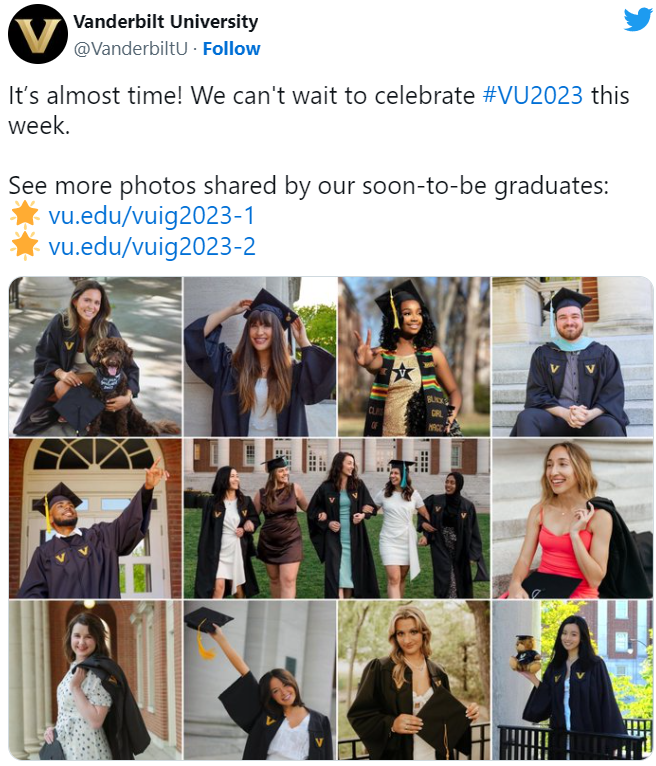This screenshot has width=656, height=766.
Task: Click the star emoji beside vuig2023-1 link
Action: [24, 214]
